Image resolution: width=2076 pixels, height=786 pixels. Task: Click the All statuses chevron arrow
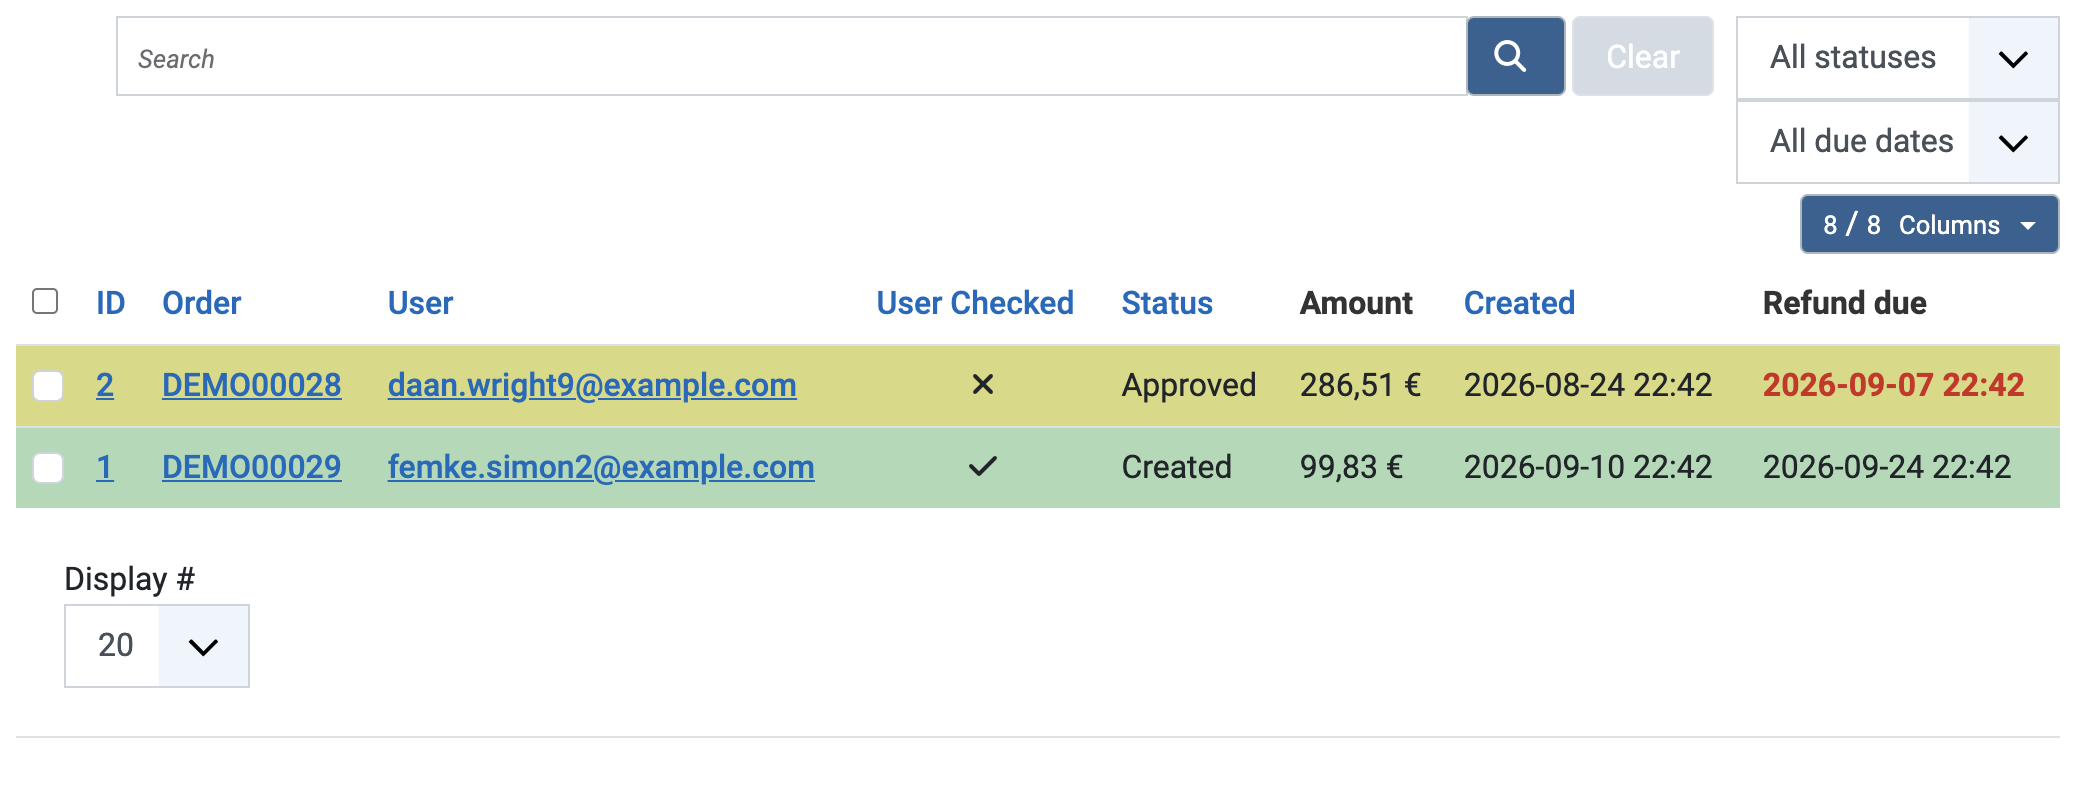pyautogui.click(x=2013, y=59)
